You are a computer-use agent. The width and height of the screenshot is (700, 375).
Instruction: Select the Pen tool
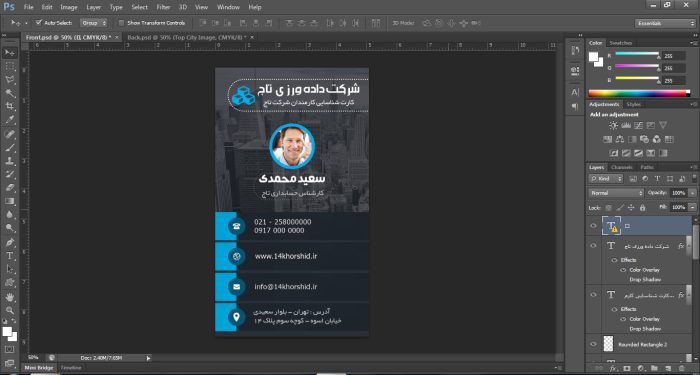point(9,242)
